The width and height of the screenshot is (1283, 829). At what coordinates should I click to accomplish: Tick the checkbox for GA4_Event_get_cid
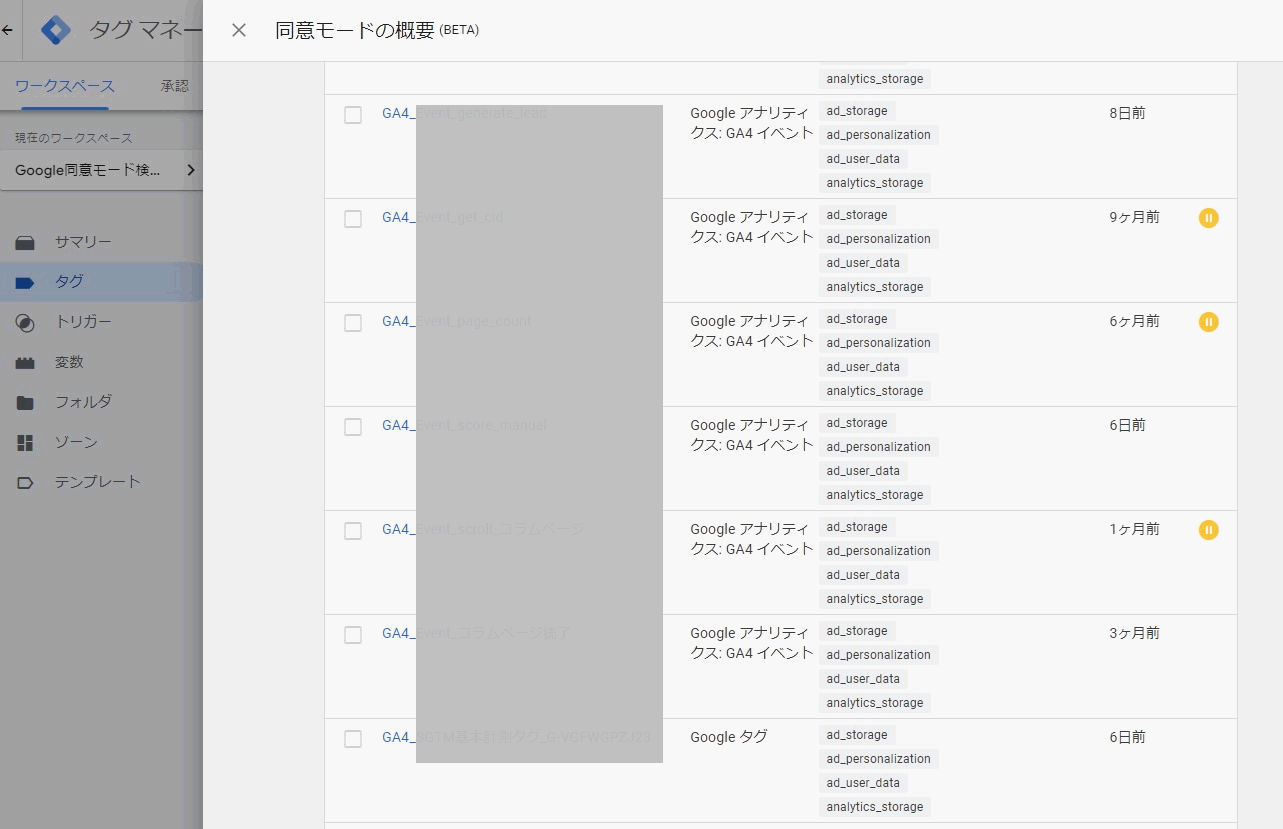353,219
